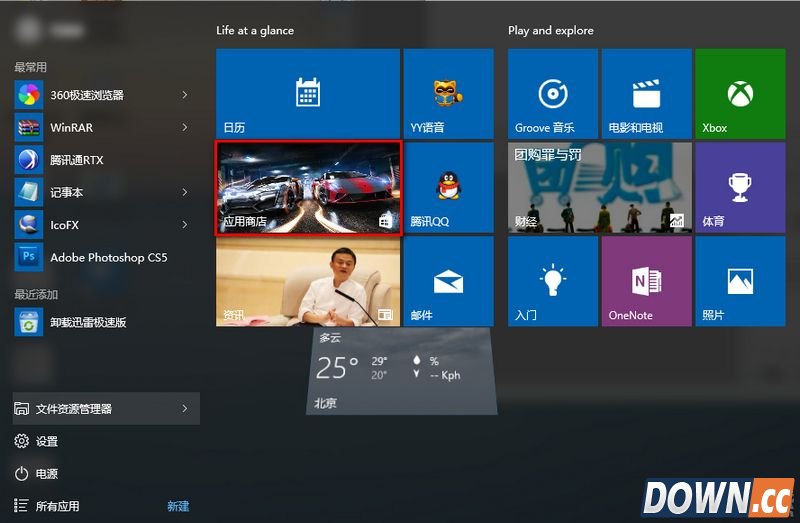The width and height of the screenshot is (800, 523).
Task: Open the Groove 音乐 tile
Action: (x=553, y=94)
